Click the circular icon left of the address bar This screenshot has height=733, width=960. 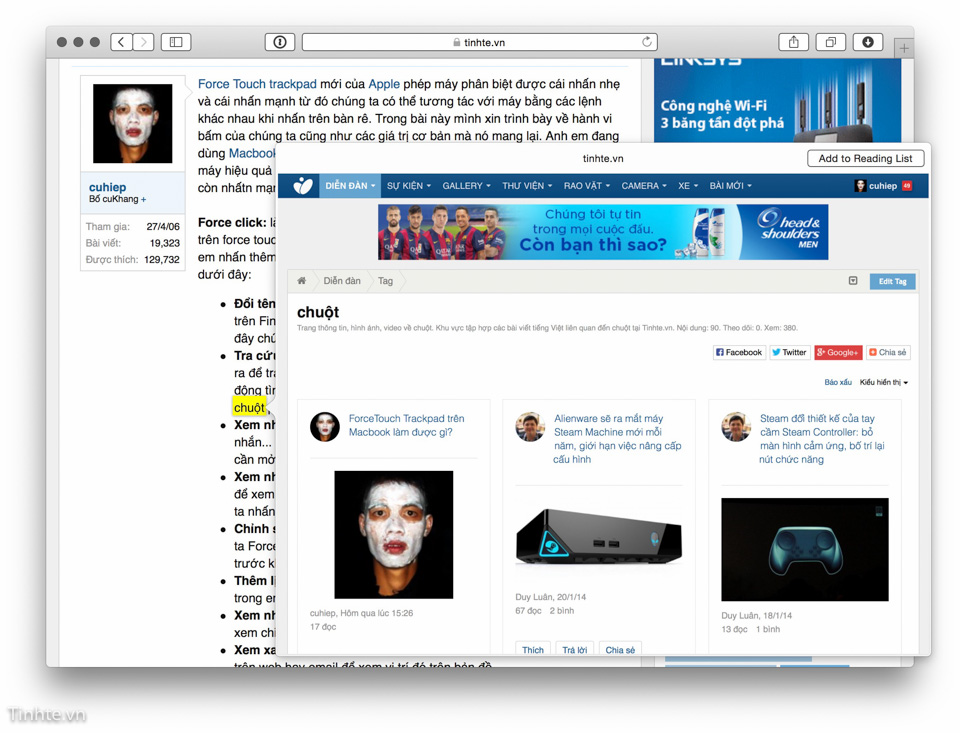(280, 42)
